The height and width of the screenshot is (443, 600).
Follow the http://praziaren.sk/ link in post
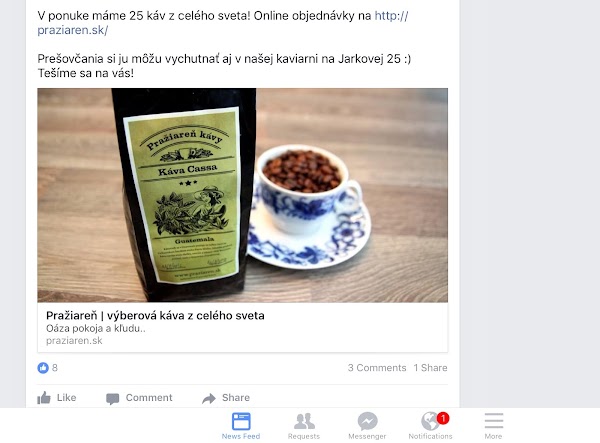[223, 23]
